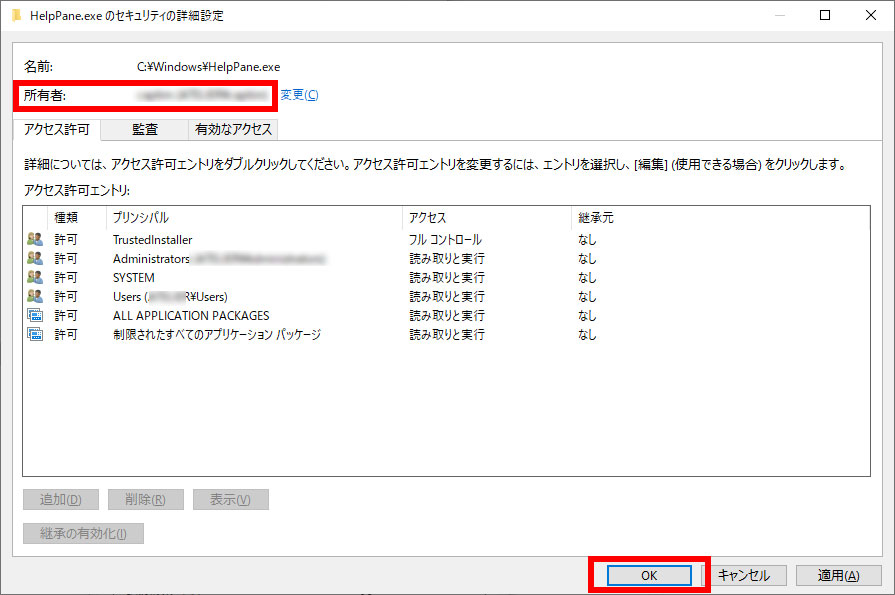Click the TrustedInstaller group icon
Viewport: 895px width, 595px height.
pyautogui.click(x=35, y=239)
